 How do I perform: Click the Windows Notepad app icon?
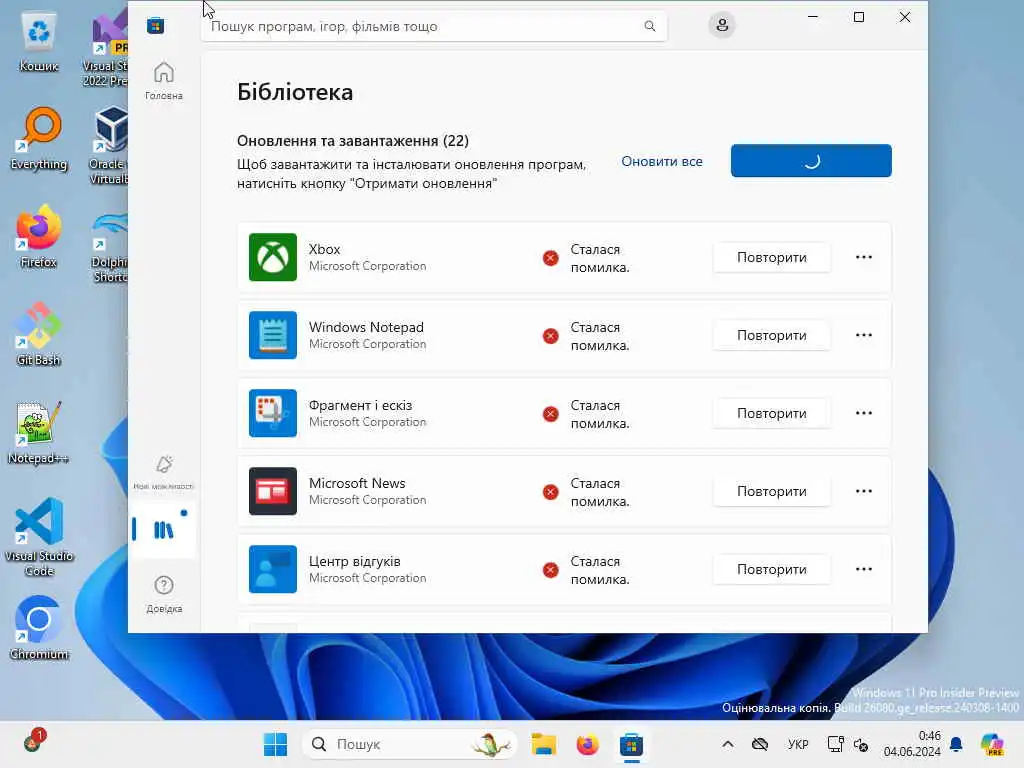click(273, 335)
